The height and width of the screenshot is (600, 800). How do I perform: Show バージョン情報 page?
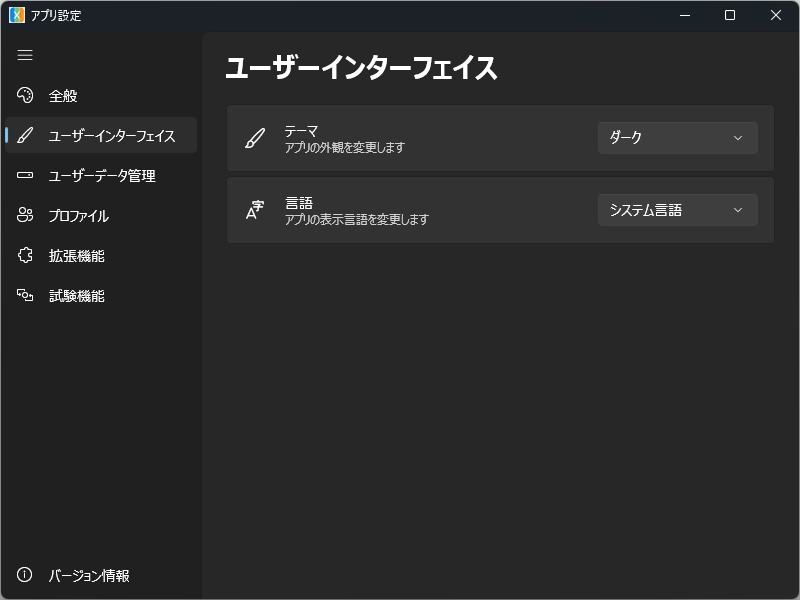click(x=101, y=575)
